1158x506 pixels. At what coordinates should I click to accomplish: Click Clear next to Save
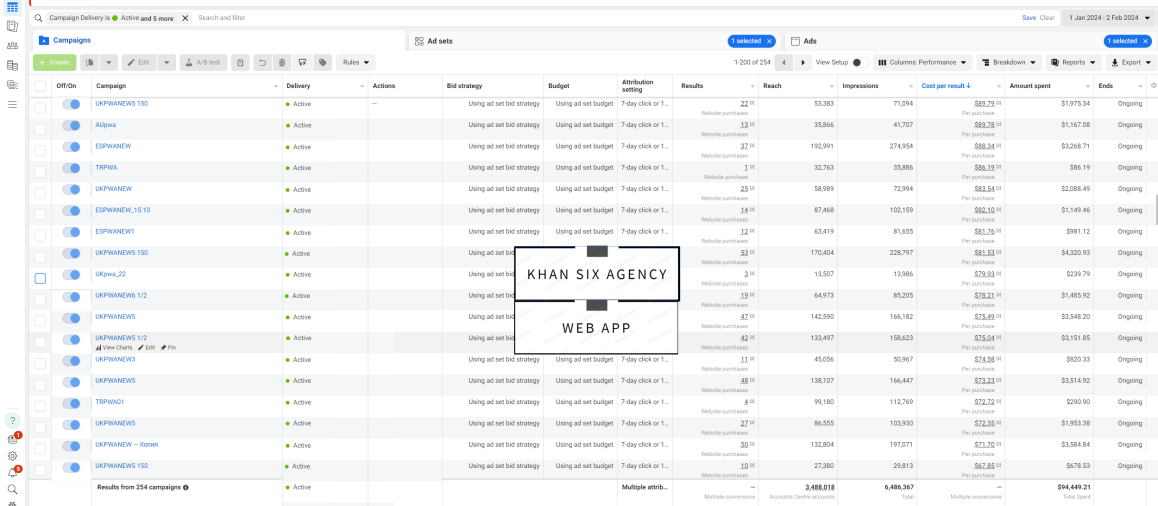pyautogui.click(x=1047, y=18)
